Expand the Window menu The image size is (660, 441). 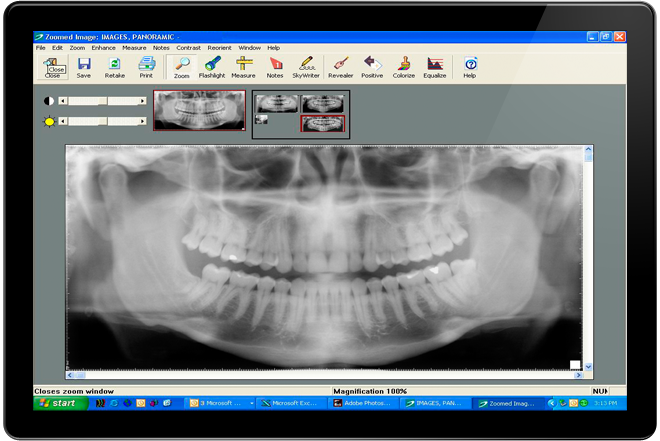coord(249,47)
